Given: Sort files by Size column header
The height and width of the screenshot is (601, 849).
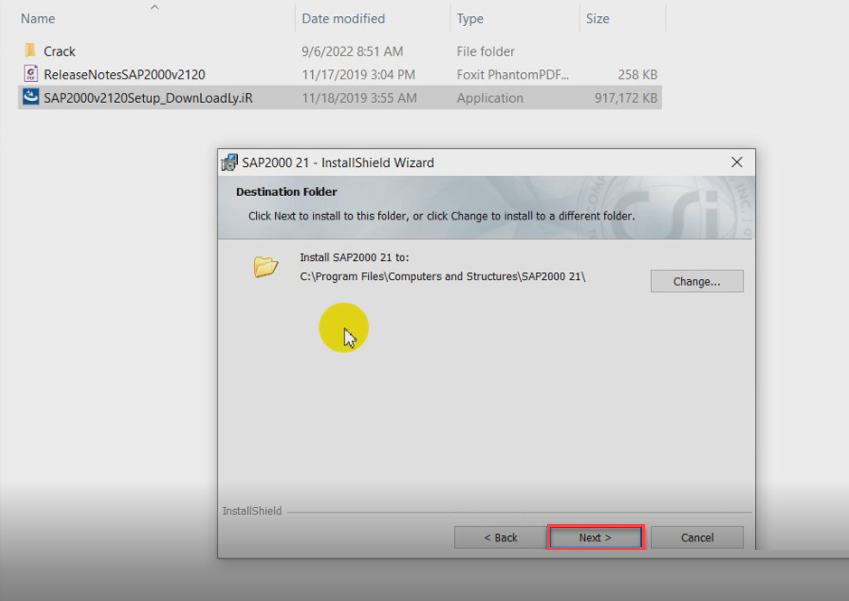Looking at the screenshot, I should tap(597, 18).
